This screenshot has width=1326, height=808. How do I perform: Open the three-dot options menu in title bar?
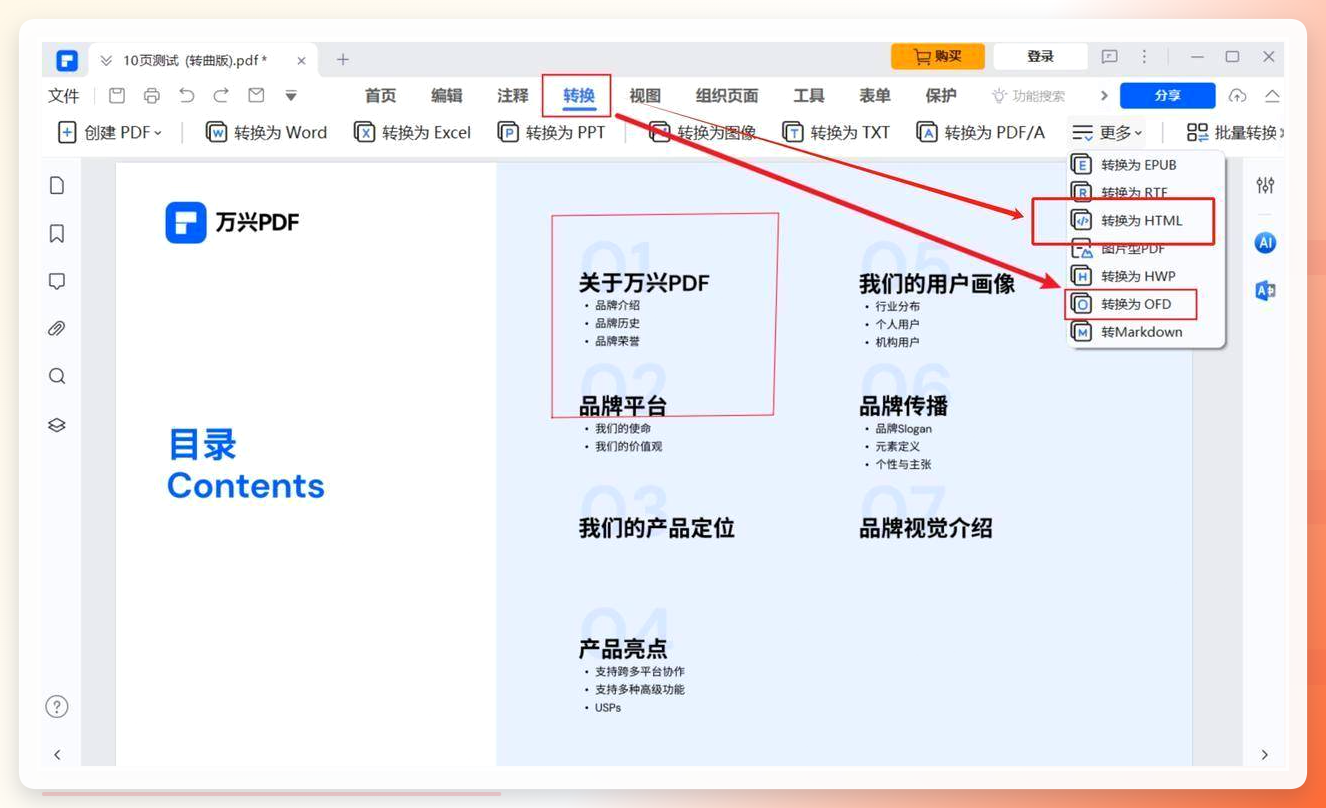[x=1145, y=57]
